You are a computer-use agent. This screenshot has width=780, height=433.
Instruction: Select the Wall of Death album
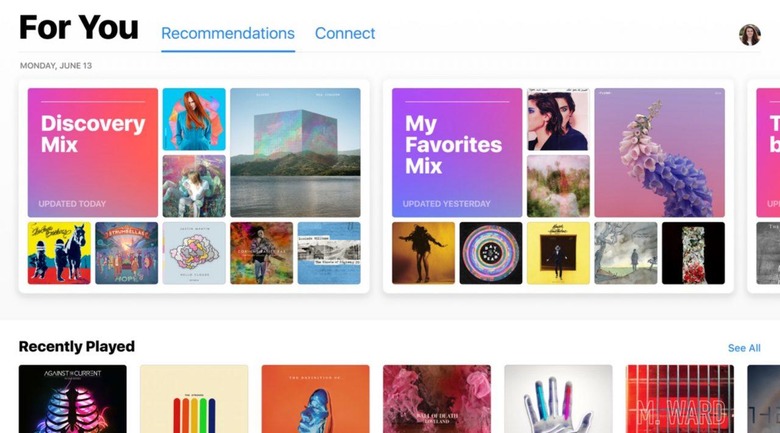[437, 399]
